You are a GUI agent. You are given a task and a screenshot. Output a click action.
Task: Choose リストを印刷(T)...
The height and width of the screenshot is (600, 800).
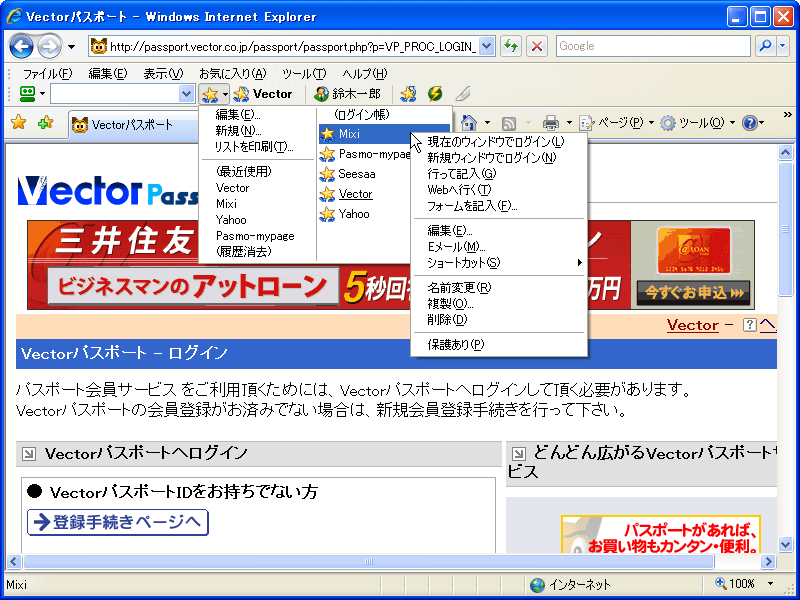pos(258,147)
